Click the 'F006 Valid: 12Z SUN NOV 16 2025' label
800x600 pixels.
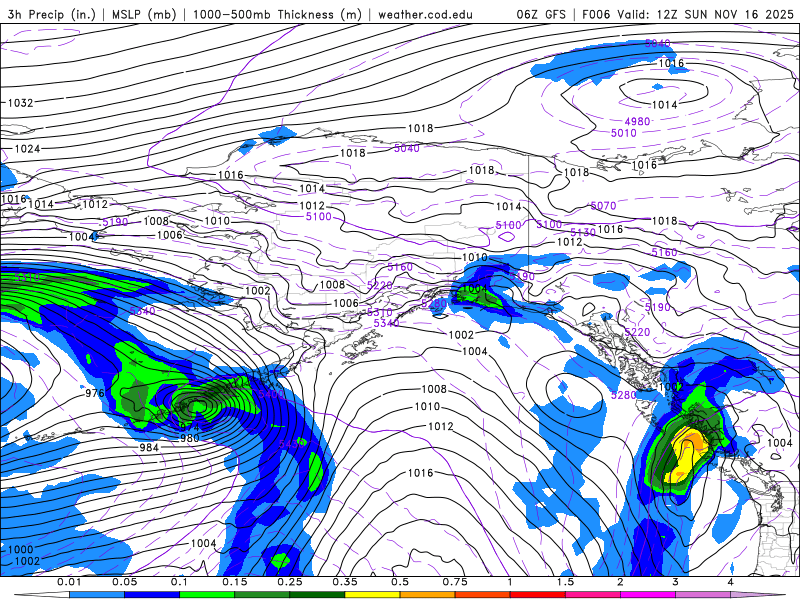688,14
